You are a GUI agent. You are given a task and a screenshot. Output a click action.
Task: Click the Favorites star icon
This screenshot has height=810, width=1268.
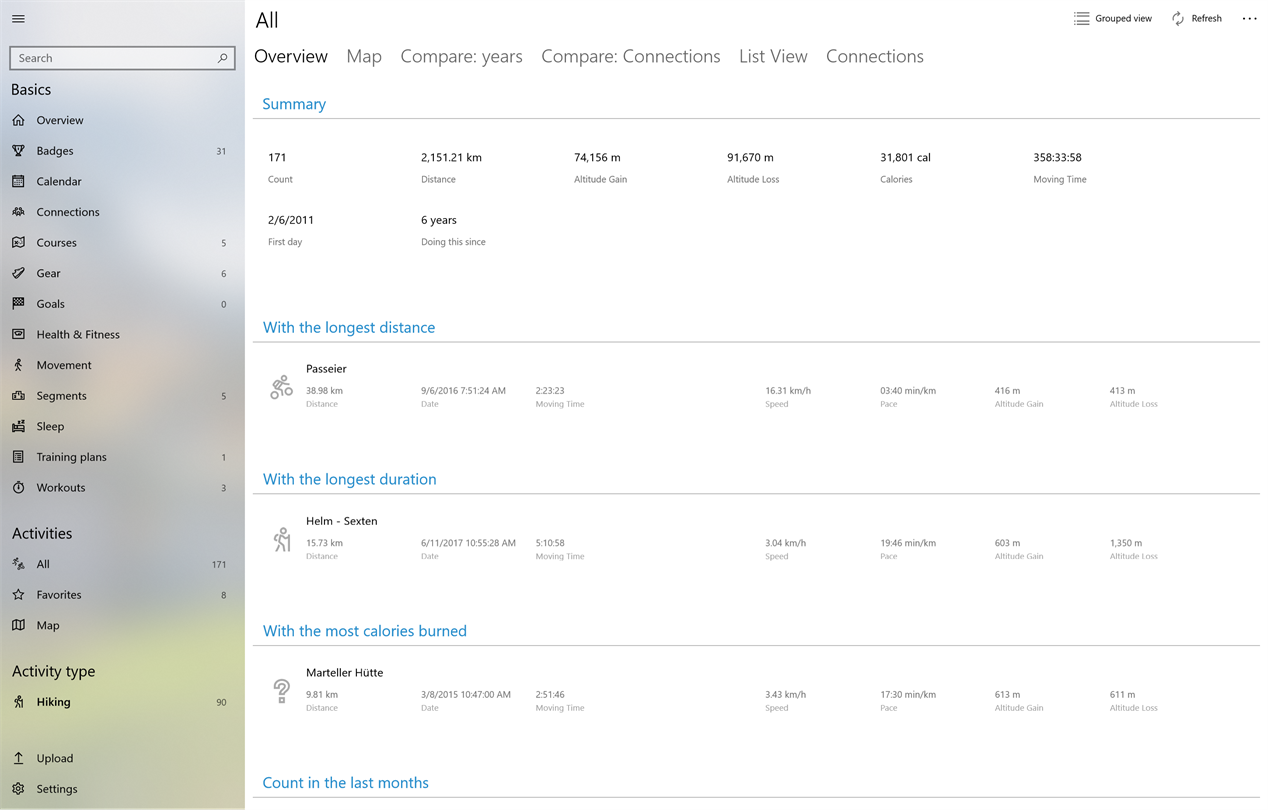tap(18, 595)
